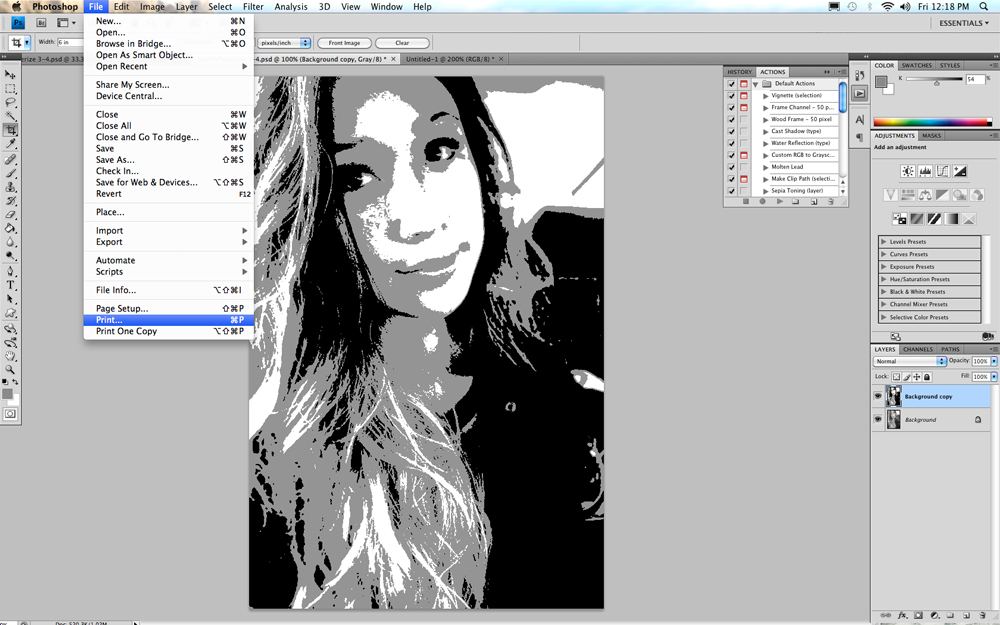
Task: Expand the Curves Presets list
Action: tap(883, 254)
